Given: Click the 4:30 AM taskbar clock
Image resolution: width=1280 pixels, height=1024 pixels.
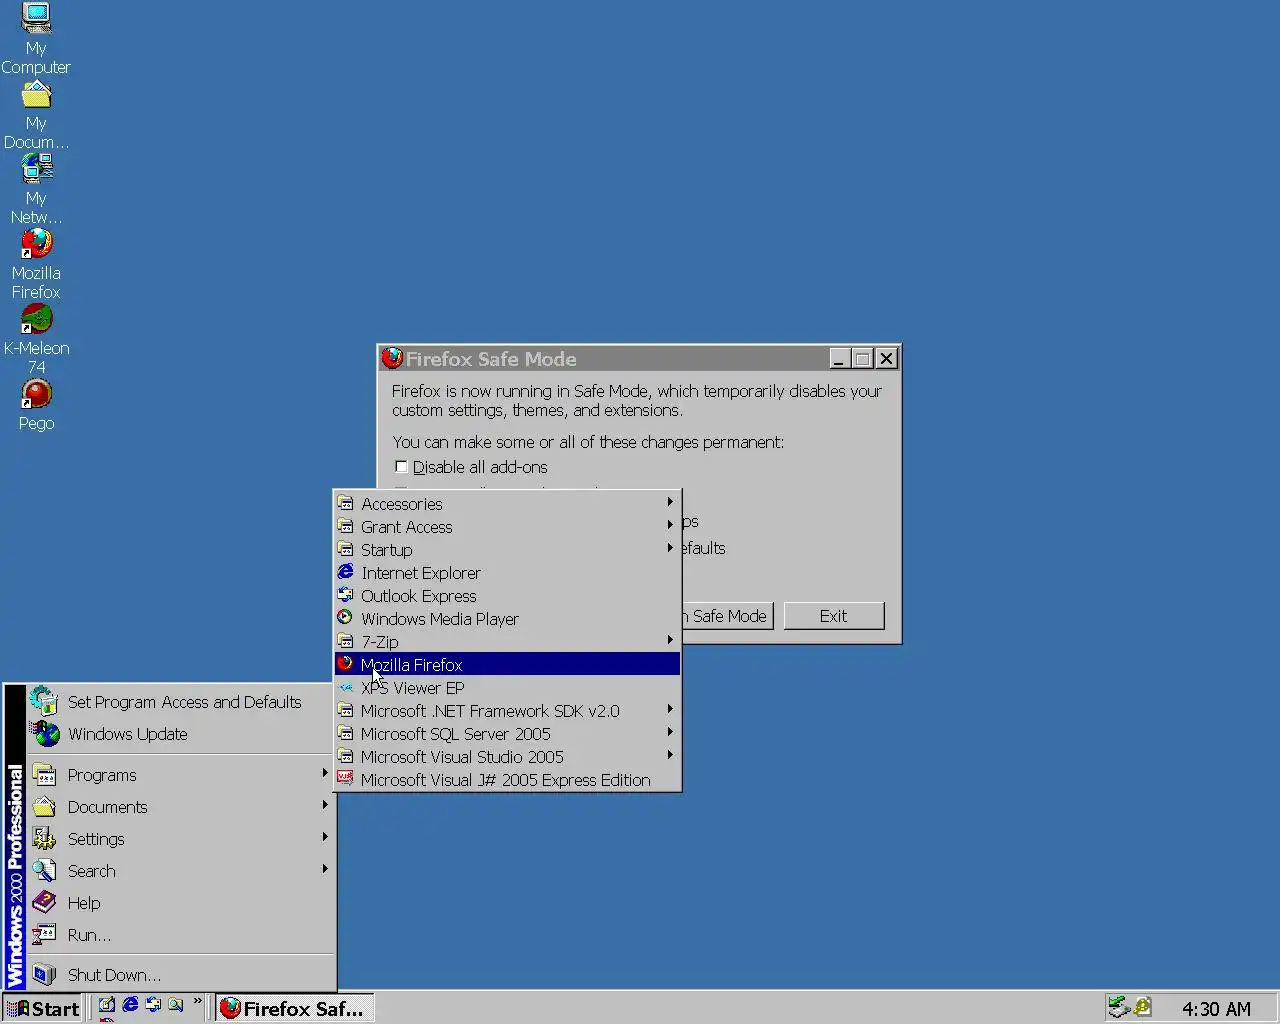Looking at the screenshot, I should point(1216,1009).
